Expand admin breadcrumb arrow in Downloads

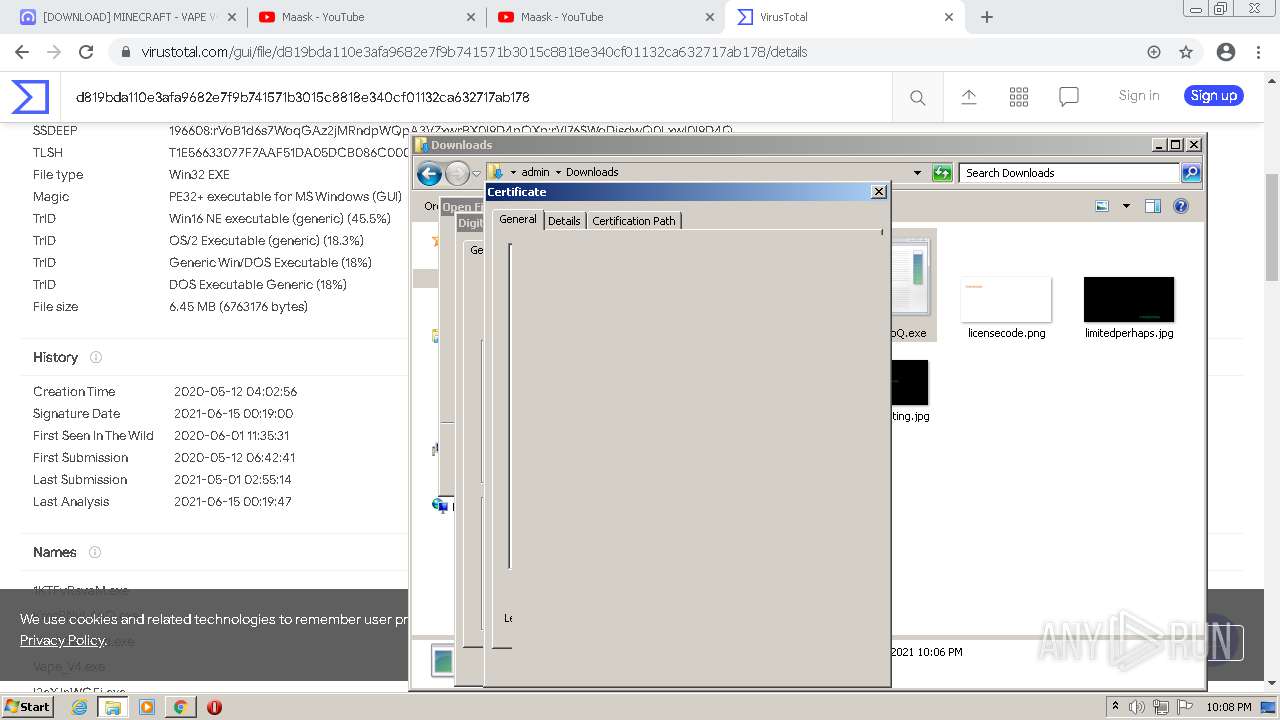tap(558, 172)
